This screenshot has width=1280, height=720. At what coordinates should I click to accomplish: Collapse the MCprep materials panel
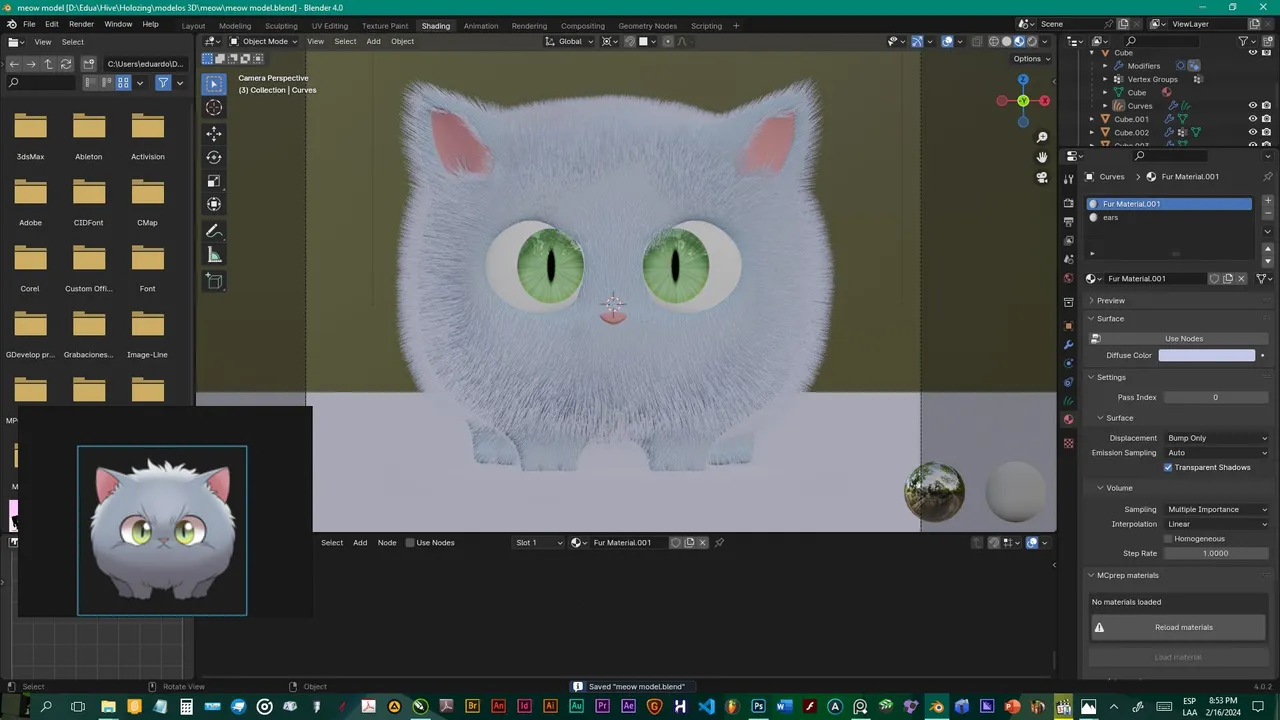[x=1127, y=575]
